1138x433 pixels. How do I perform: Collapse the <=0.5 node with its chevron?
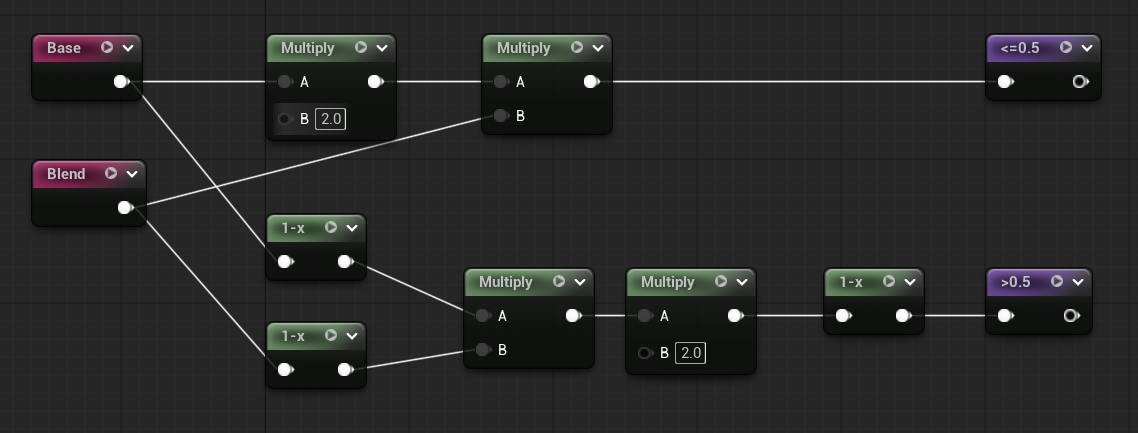click(1087, 48)
